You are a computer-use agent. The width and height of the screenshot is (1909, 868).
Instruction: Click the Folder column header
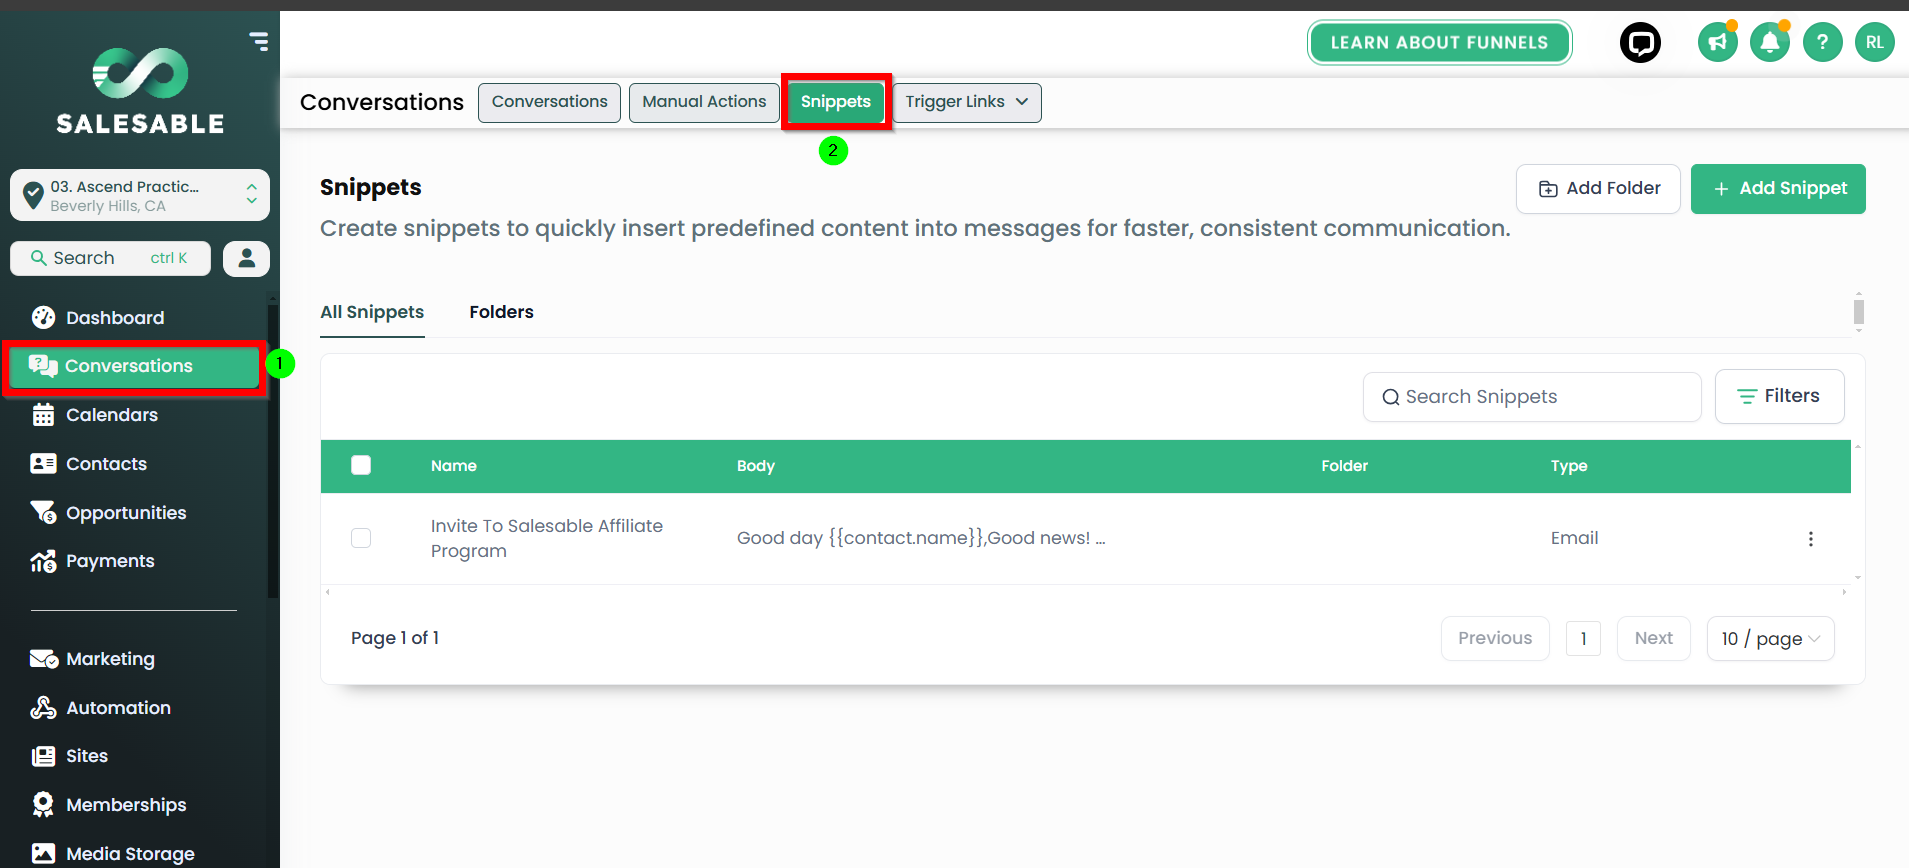coord(1344,466)
